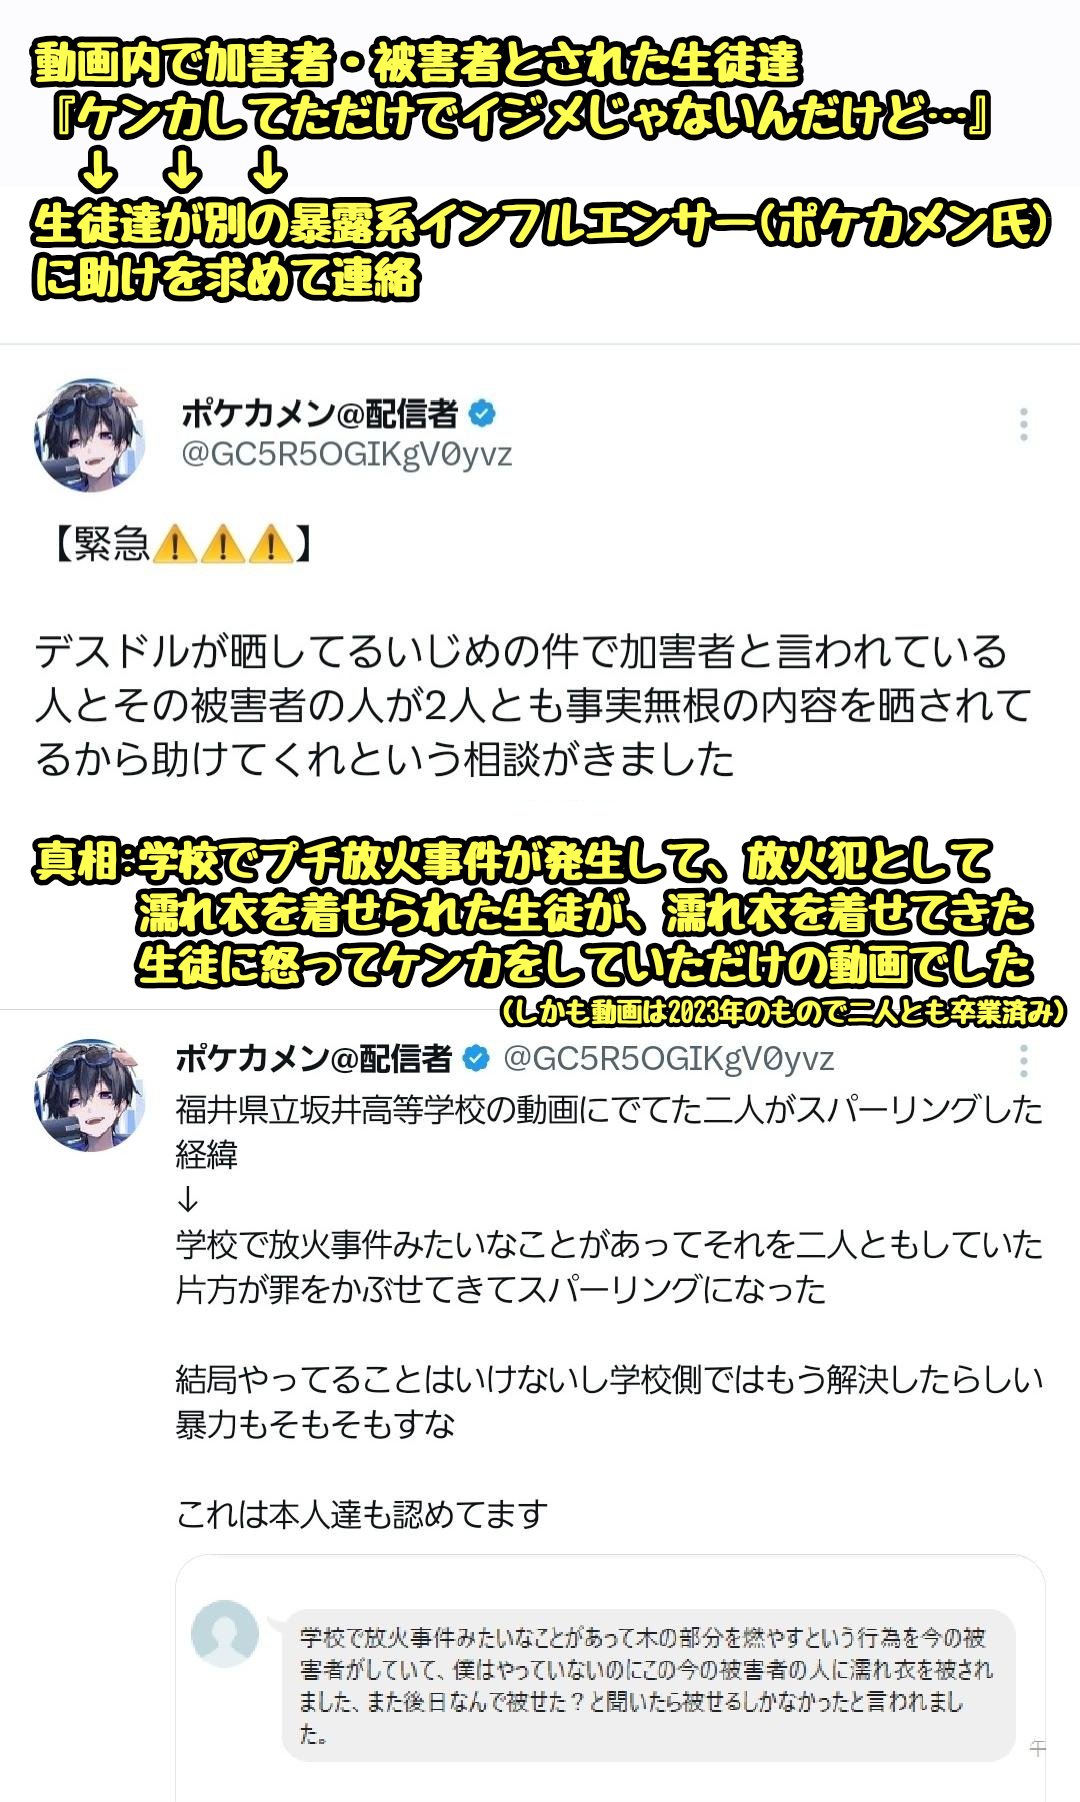Open the handle @GC5R5OGIKgV0yvz beside the second tweet name
This screenshot has width=1080, height=1802.
tap(668, 1058)
